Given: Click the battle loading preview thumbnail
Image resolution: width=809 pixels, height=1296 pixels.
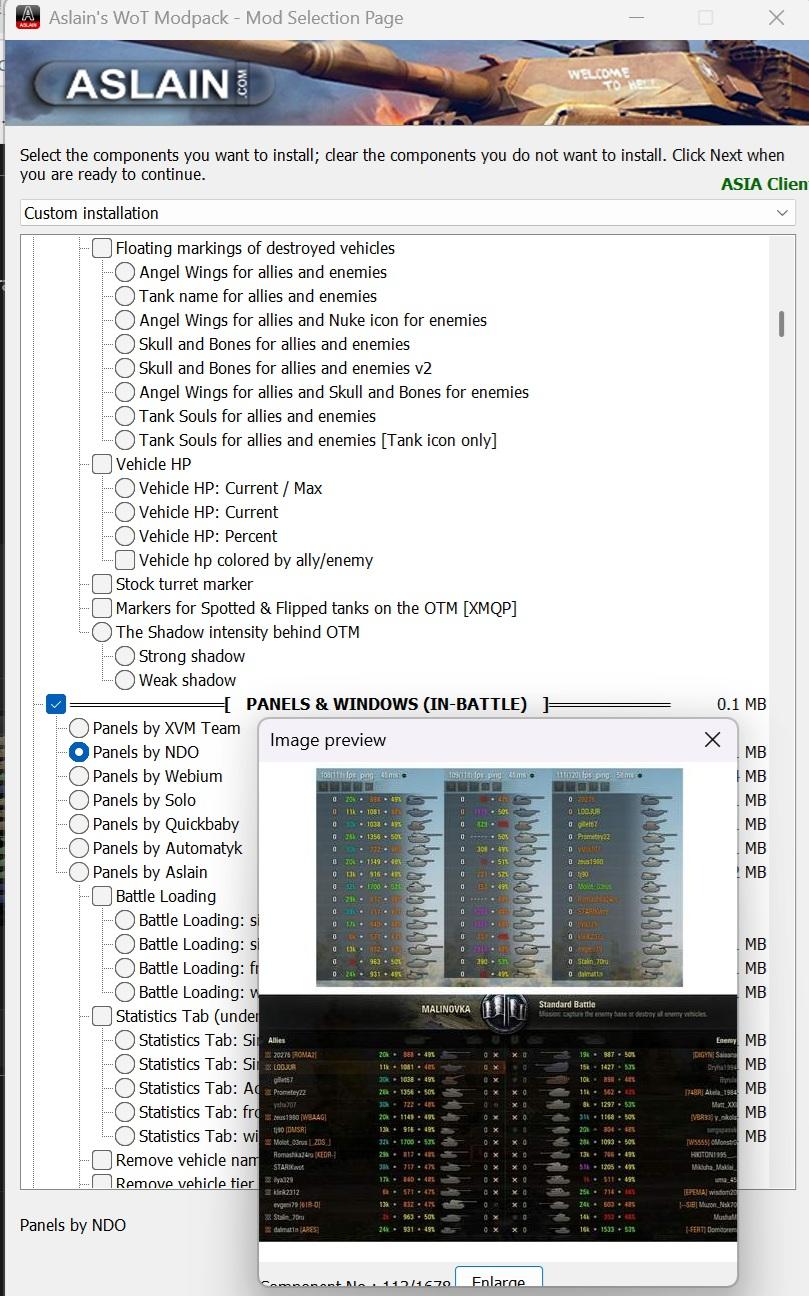Looking at the screenshot, I should (499, 1118).
